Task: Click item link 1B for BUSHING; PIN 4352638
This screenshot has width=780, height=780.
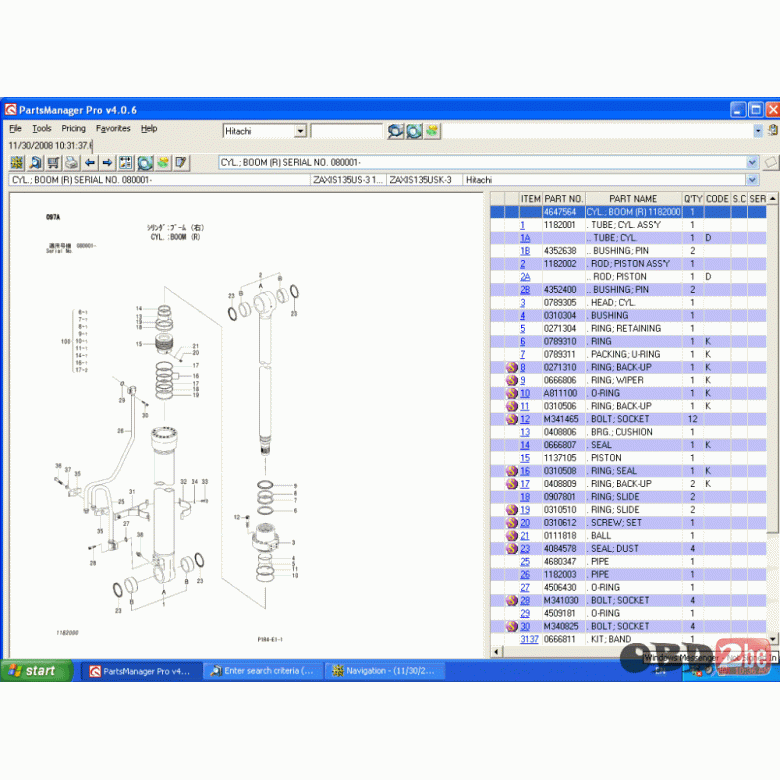Action: pyautogui.click(x=525, y=251)
